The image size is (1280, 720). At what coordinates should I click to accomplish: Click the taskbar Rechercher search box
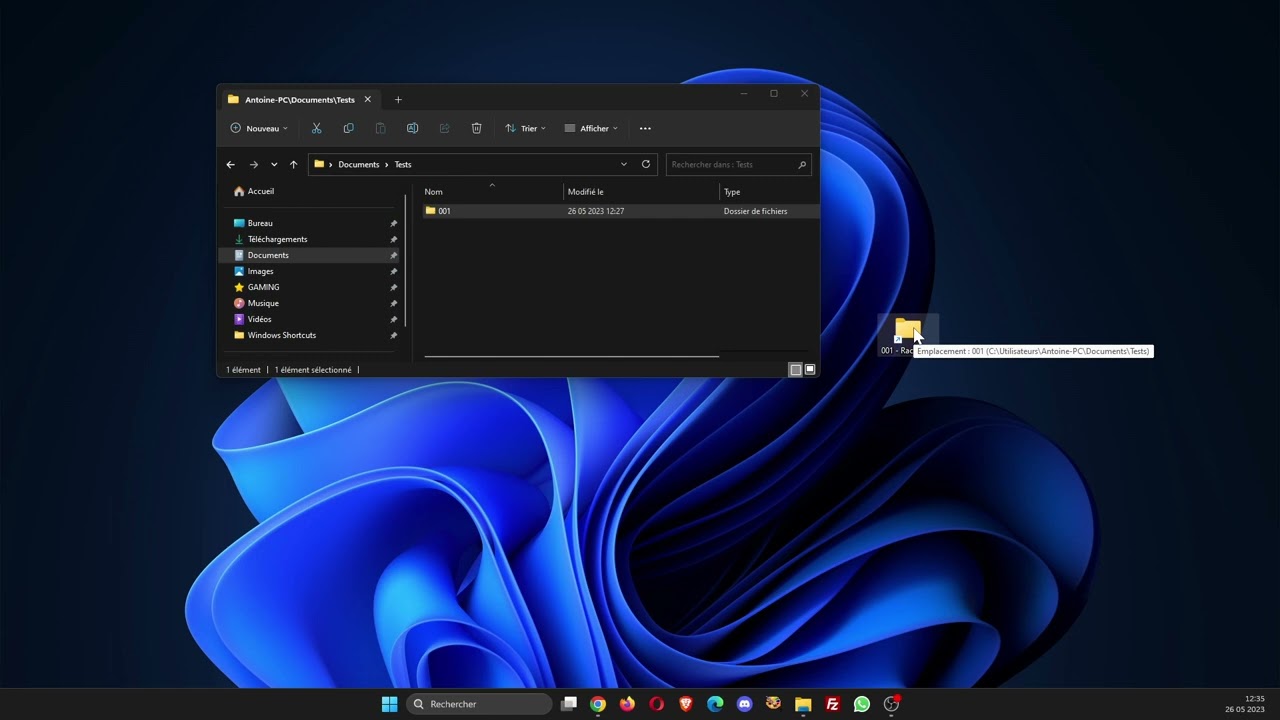pyautogui.click(x=479, y=704)
